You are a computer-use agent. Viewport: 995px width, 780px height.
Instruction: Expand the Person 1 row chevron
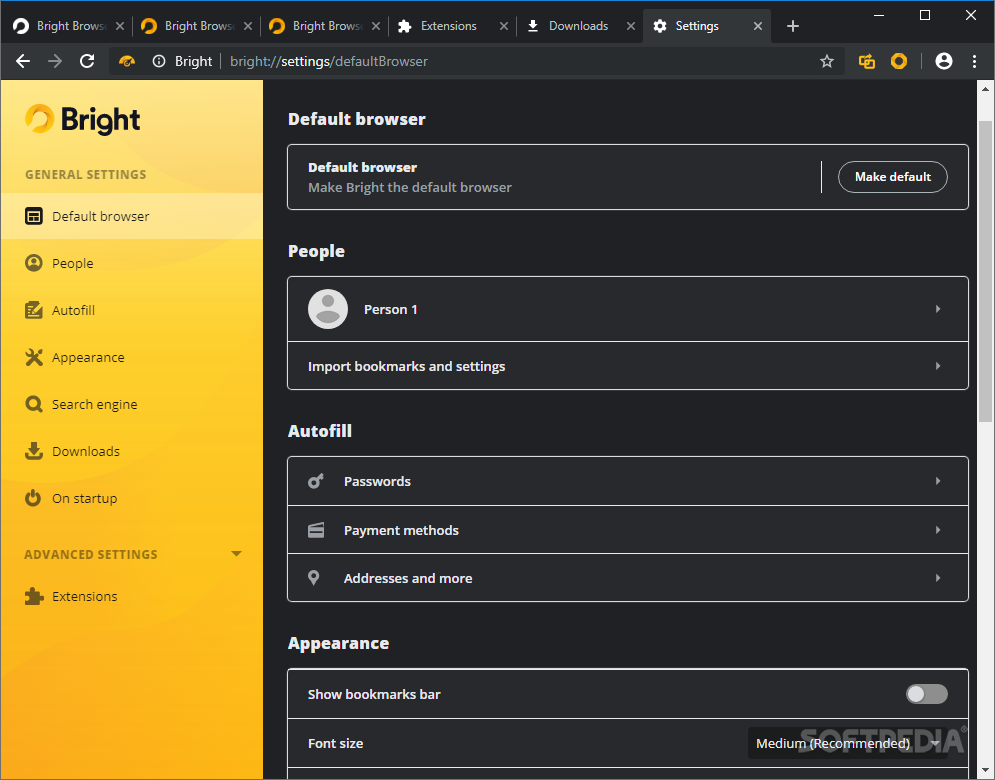[937, 309]
